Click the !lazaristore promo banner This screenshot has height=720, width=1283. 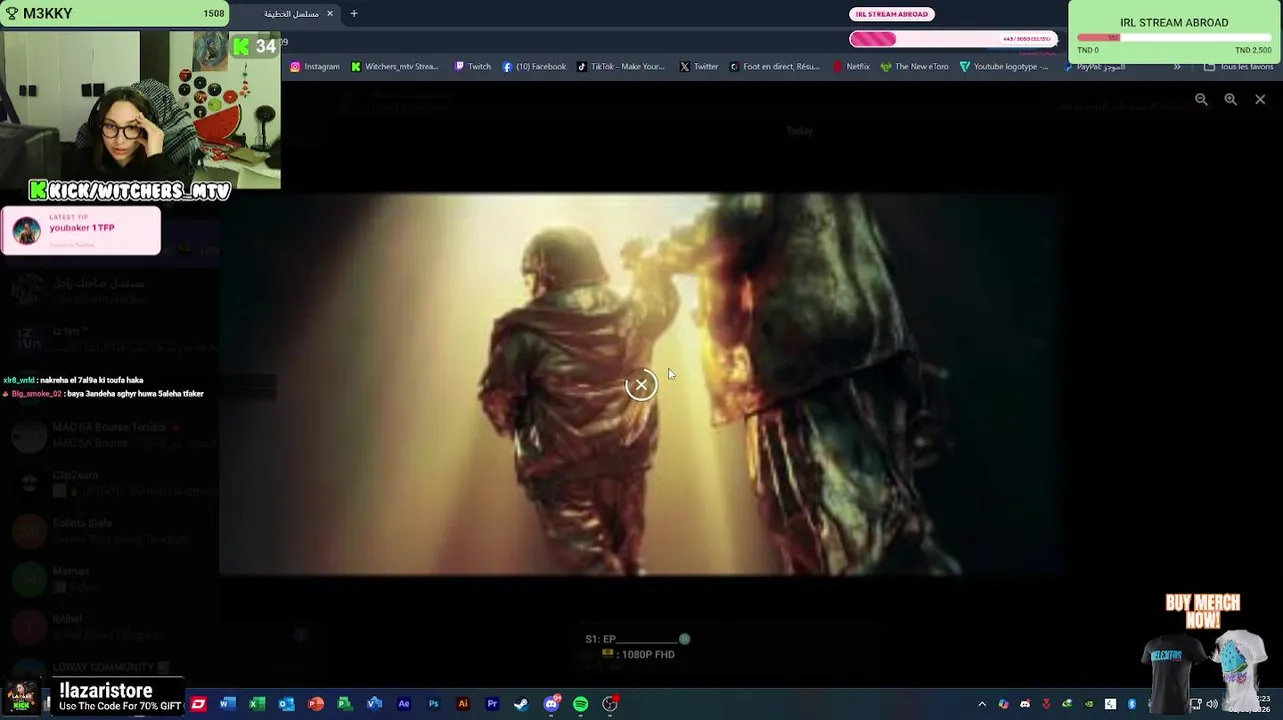click(120, 697)
